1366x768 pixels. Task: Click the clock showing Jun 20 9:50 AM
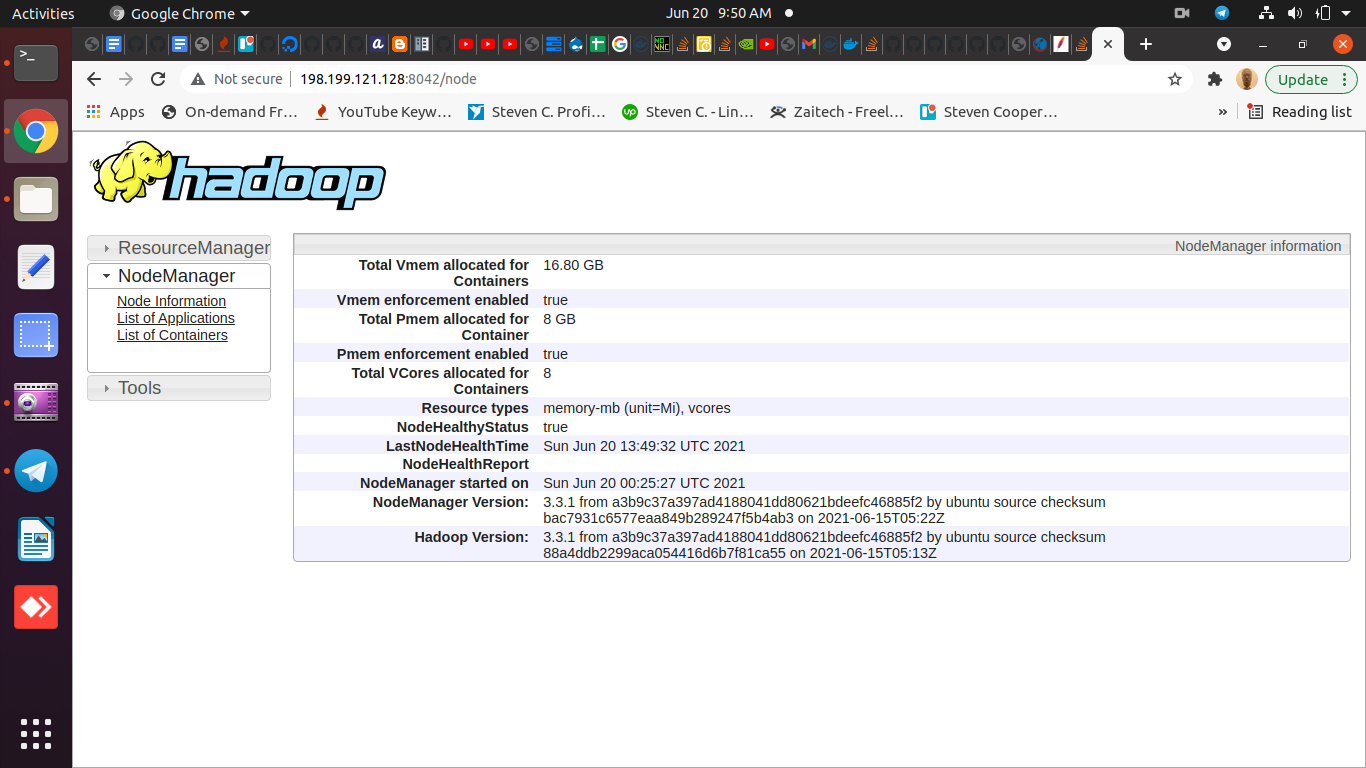coord(719,13)
